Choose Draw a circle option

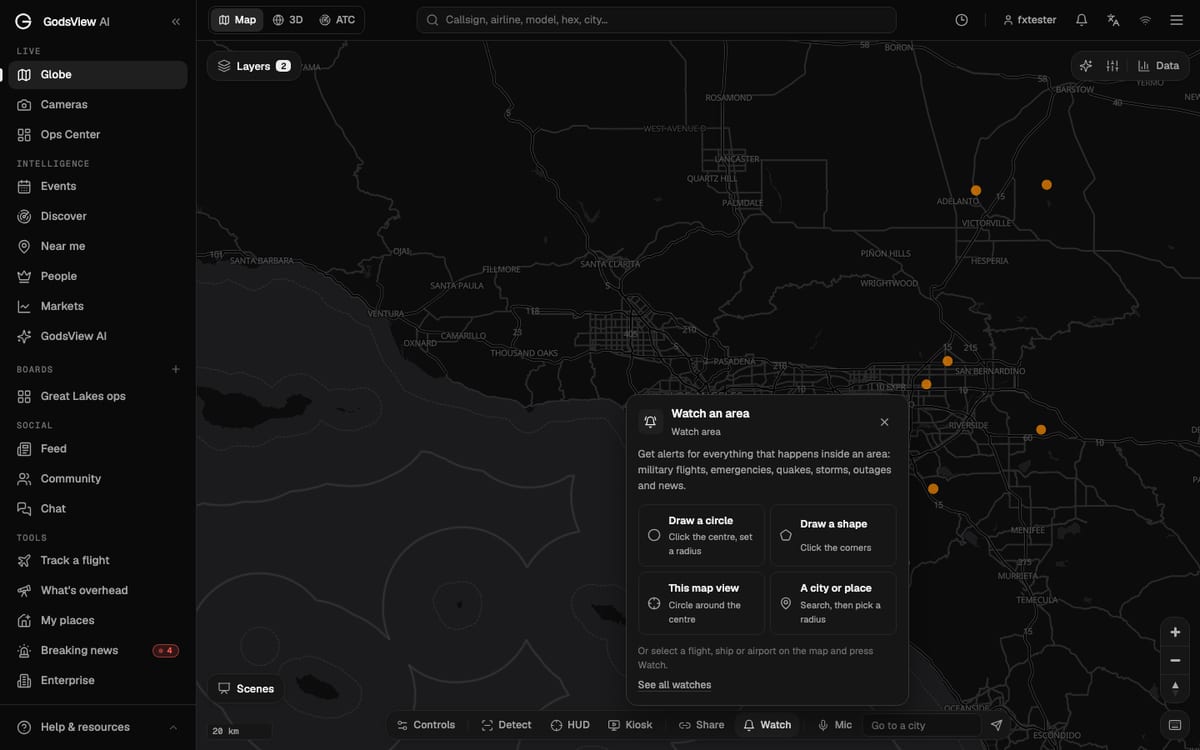pyautogui.click(x=701, y=536)
